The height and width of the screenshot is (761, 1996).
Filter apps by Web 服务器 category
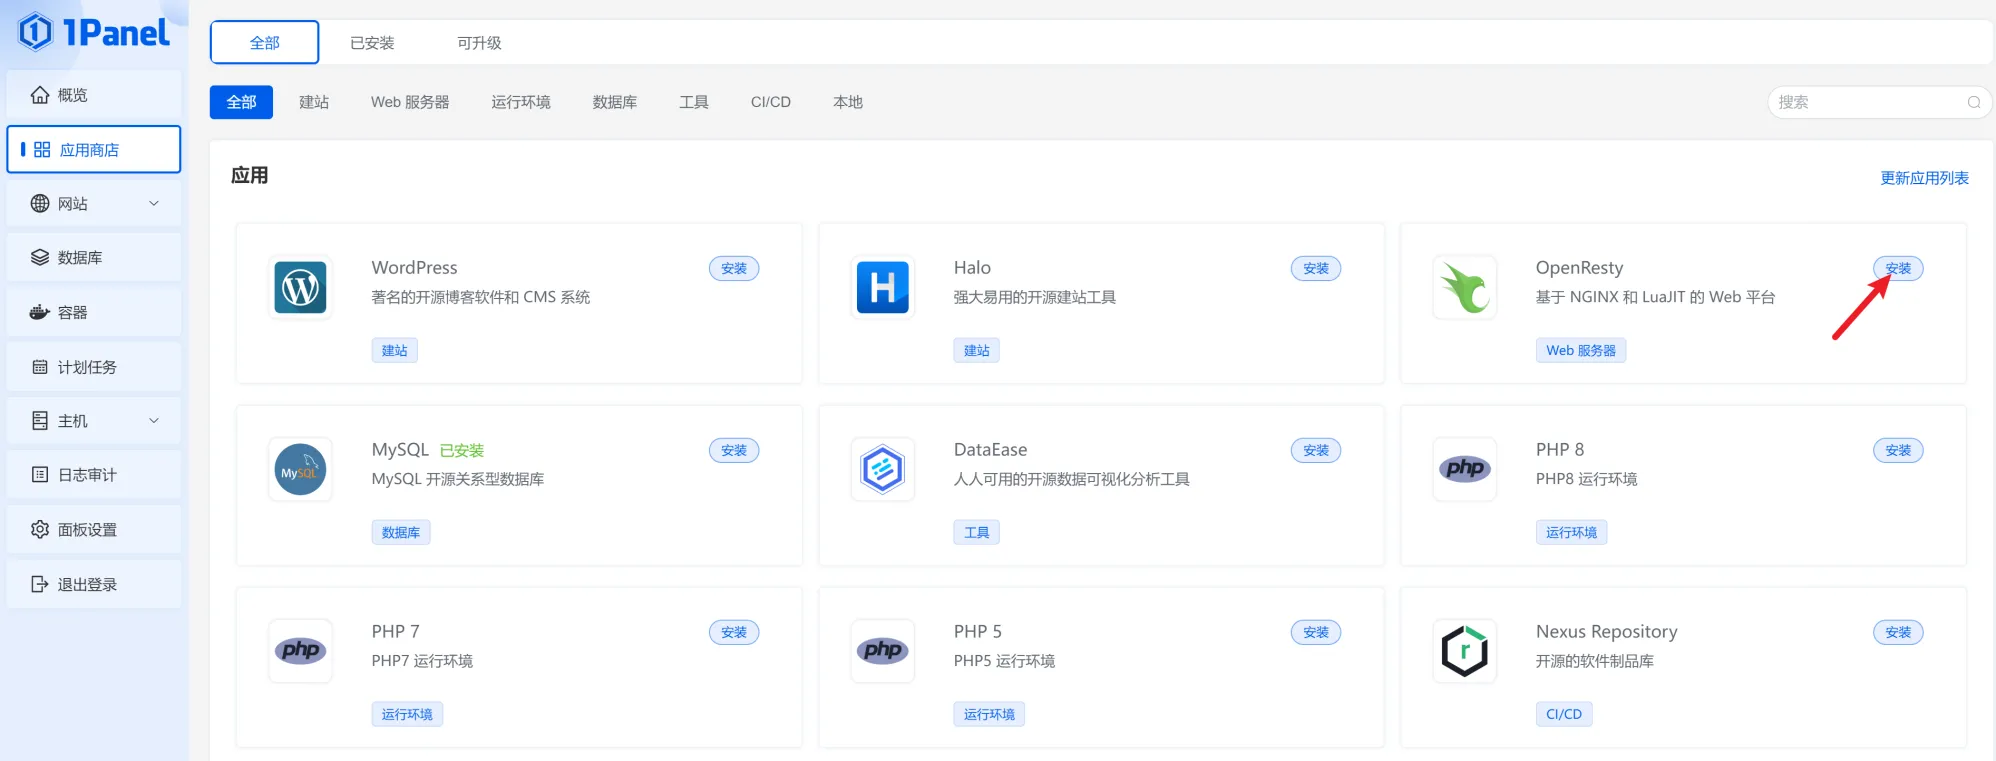click(410, 102)
